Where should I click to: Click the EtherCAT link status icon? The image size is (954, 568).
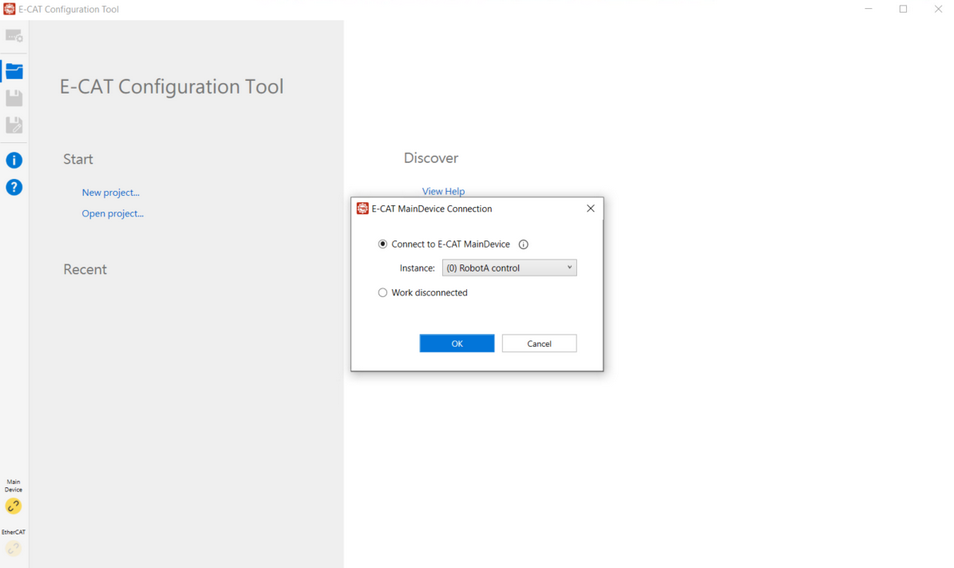13,548
